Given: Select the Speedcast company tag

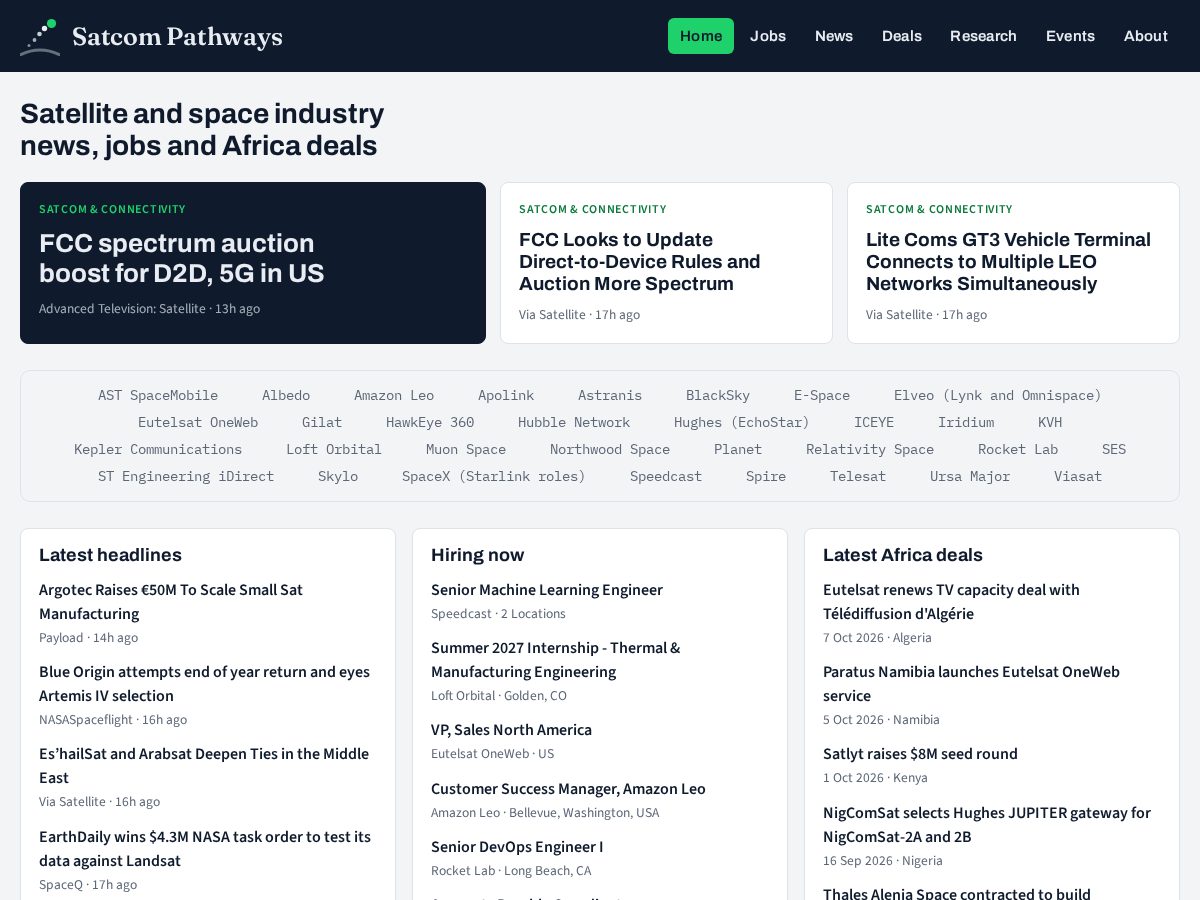Looking at the screenshot, I should pos(666,476).
